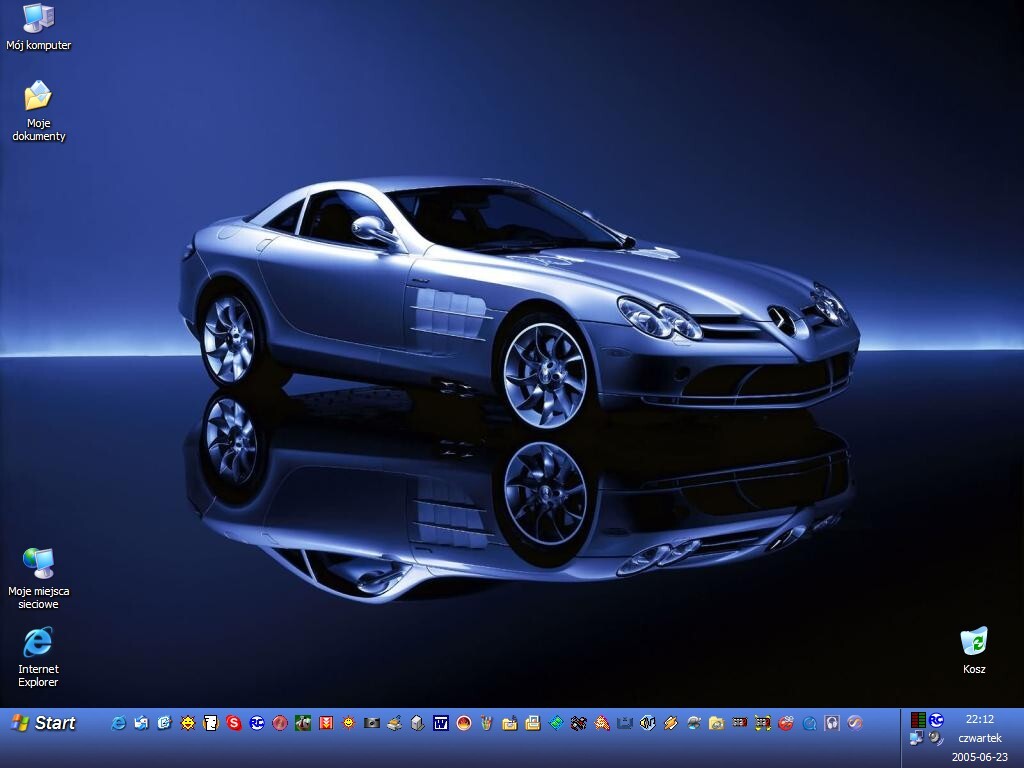Click the headphones icon in Quick Launch
Screen dimensions: 1024x768
pyautogui.click(x=832, y=723)
